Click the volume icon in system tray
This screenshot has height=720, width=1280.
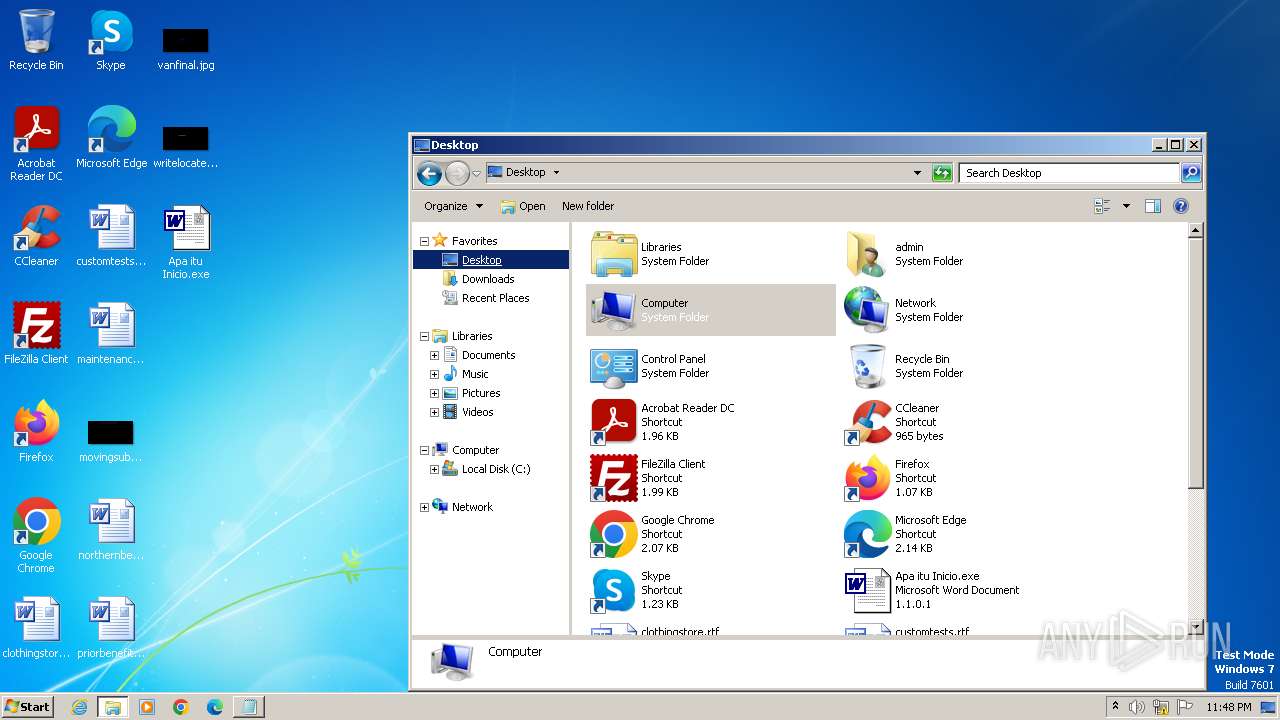pyautogui.click(x=1137, y=707)
